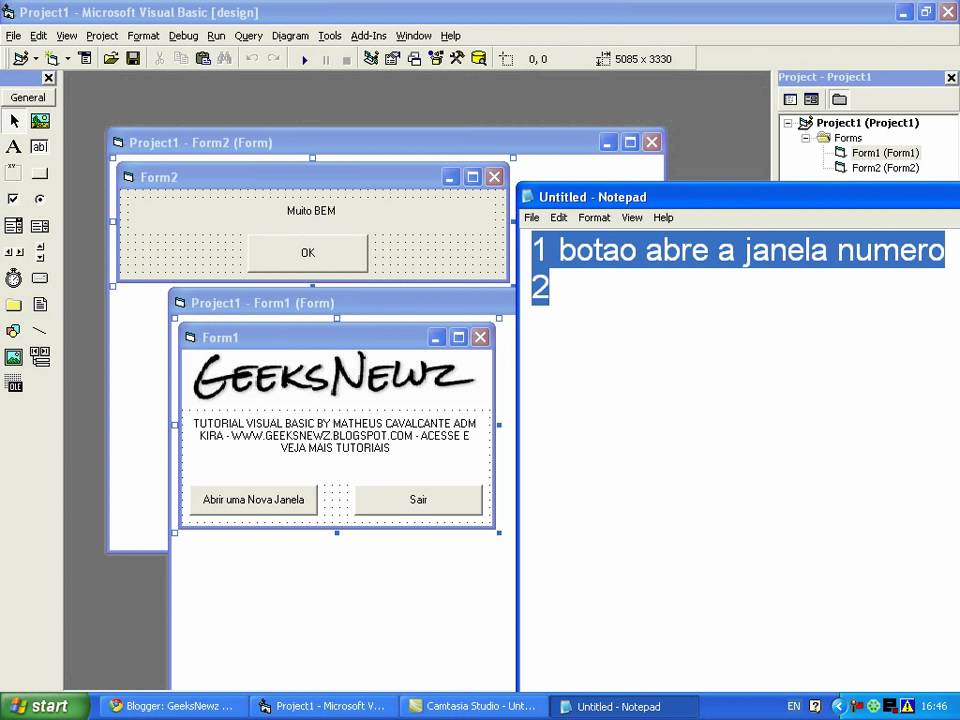Click the Open Project toolbar icon
960x720 pixels.
pyautogui.click(x=111, y=59)
